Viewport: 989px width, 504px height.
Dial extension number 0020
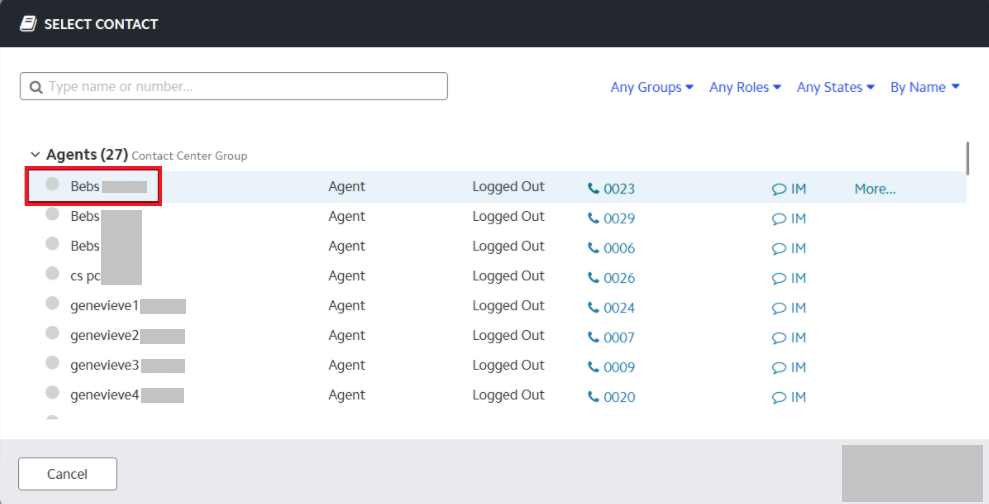(x=619, y=397)
